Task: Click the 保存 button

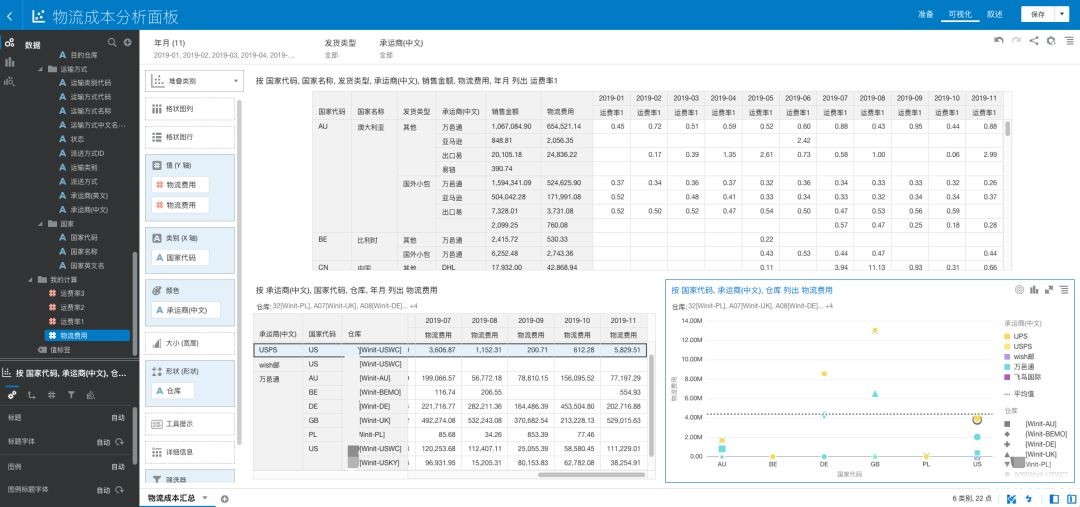Action: [x=1037, y=15]
